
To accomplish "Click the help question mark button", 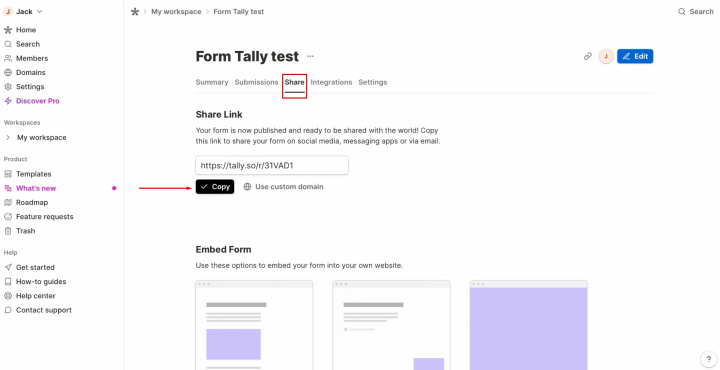I will point(709,359).
